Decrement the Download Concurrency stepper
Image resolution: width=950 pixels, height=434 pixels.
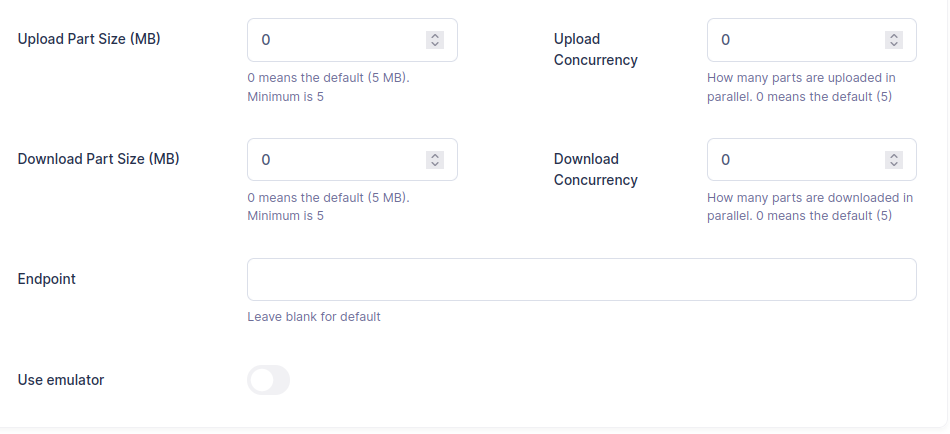click(x=894, y=164)
